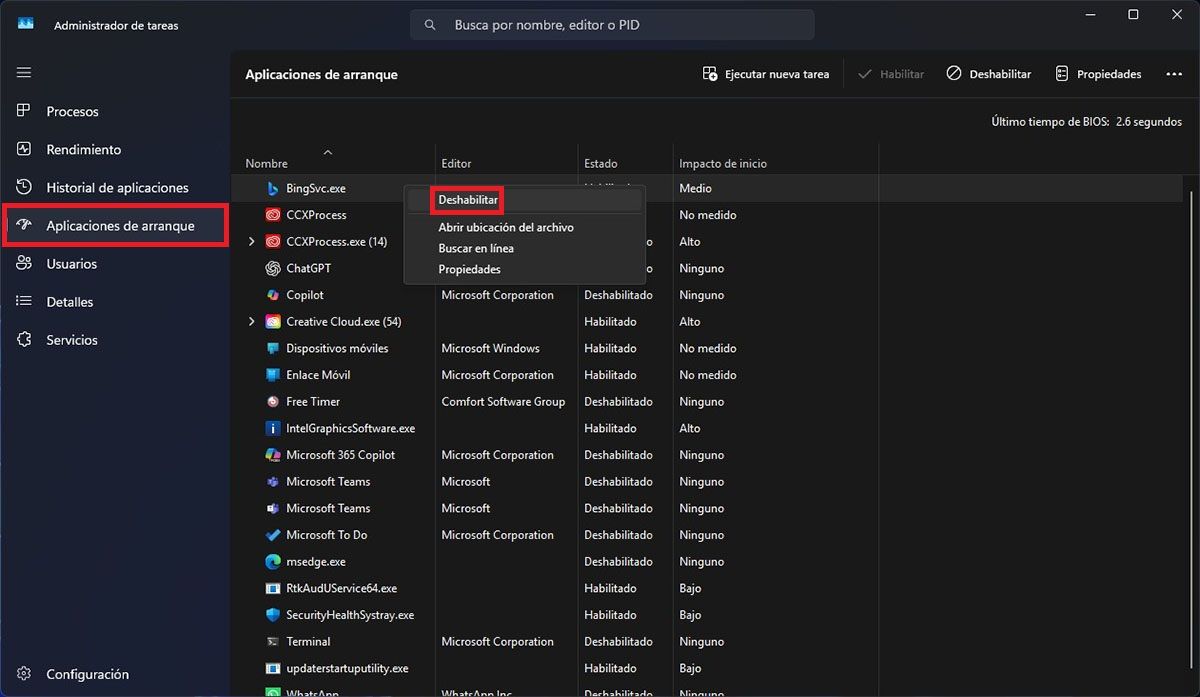
Task: Click Ninguno impact for Free Timer
Action: click(x=701, y=401)
